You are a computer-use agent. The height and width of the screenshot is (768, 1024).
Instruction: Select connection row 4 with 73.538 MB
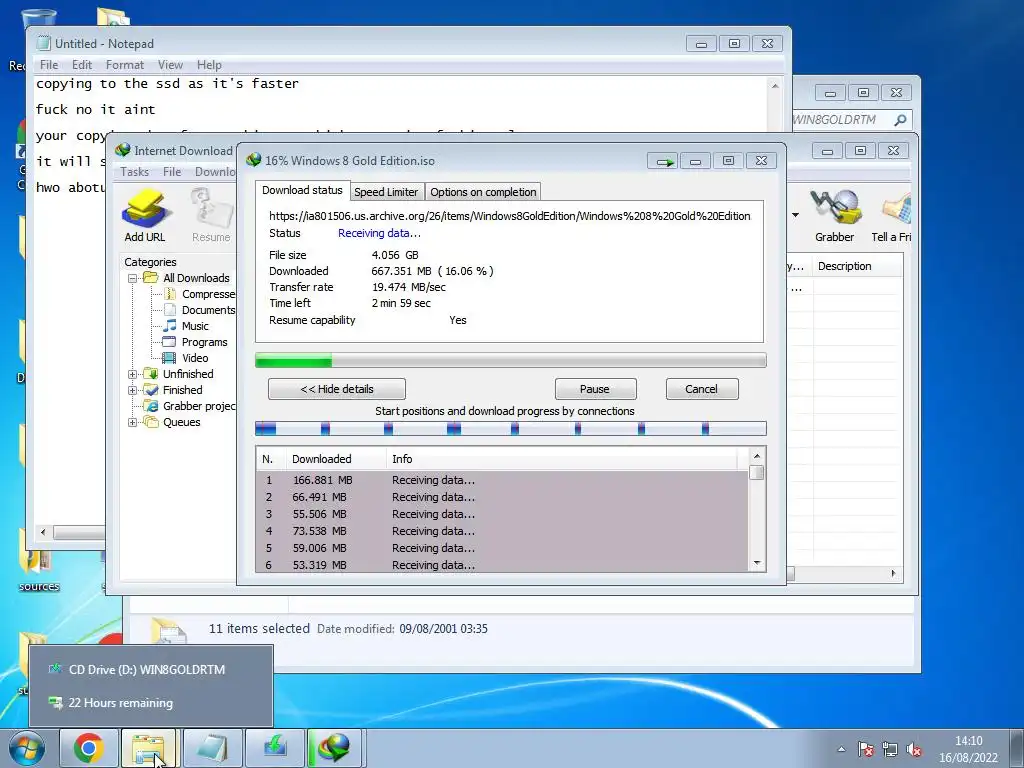click(502, 531)
